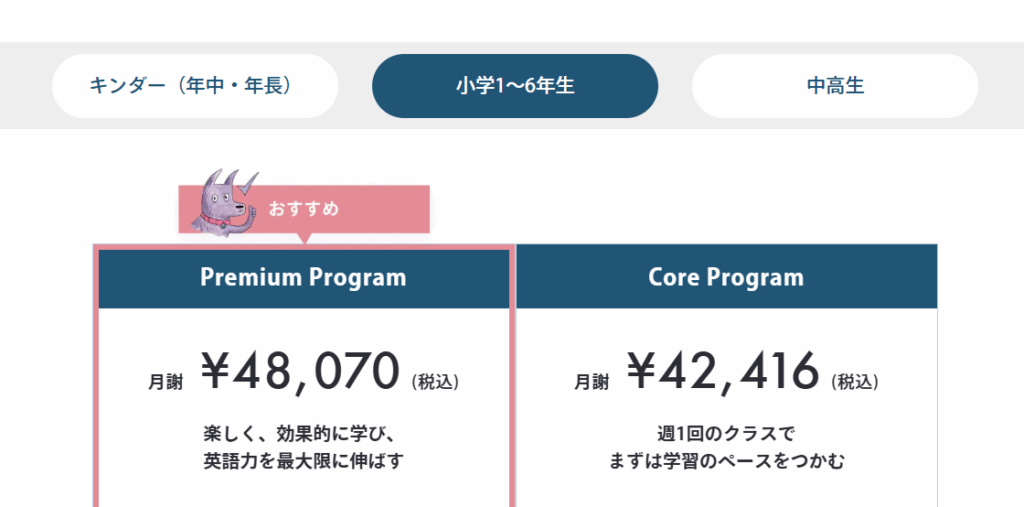
Task: Select the Premium Program header
Action: coord(304,278)
